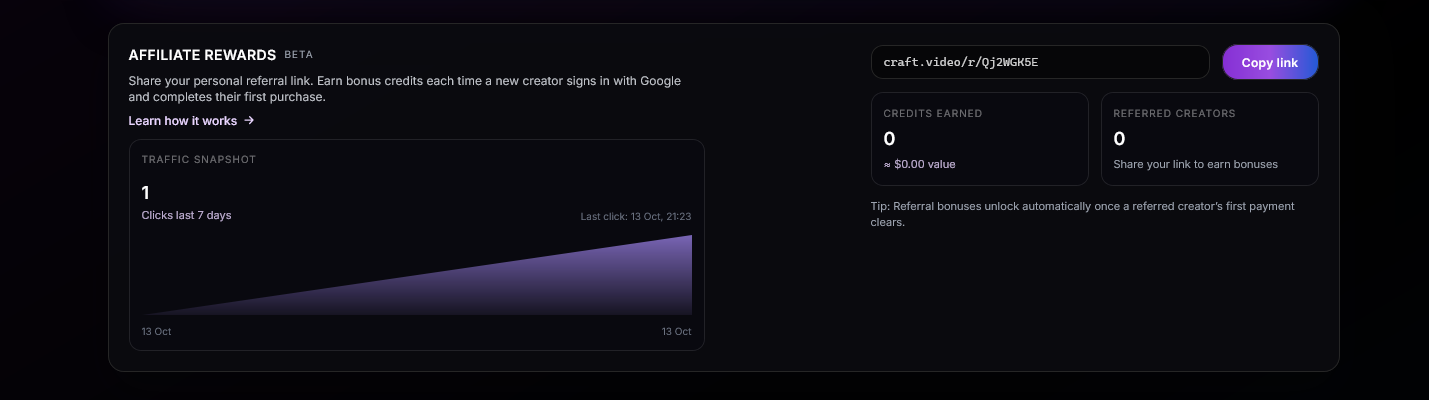Click the referral description paragraph
The height and width of the screenshot is (400, 1429).
pos(405,89)
